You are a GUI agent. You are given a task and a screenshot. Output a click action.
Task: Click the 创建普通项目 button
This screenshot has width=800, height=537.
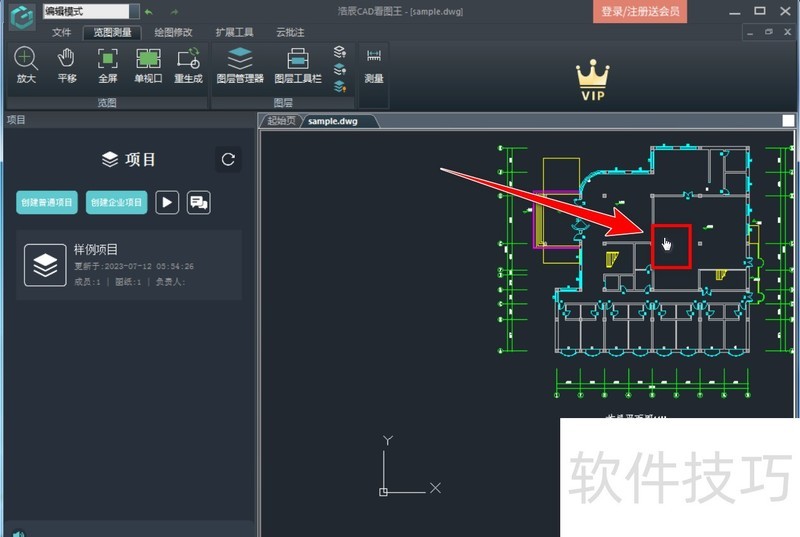(x=47, y=202)
